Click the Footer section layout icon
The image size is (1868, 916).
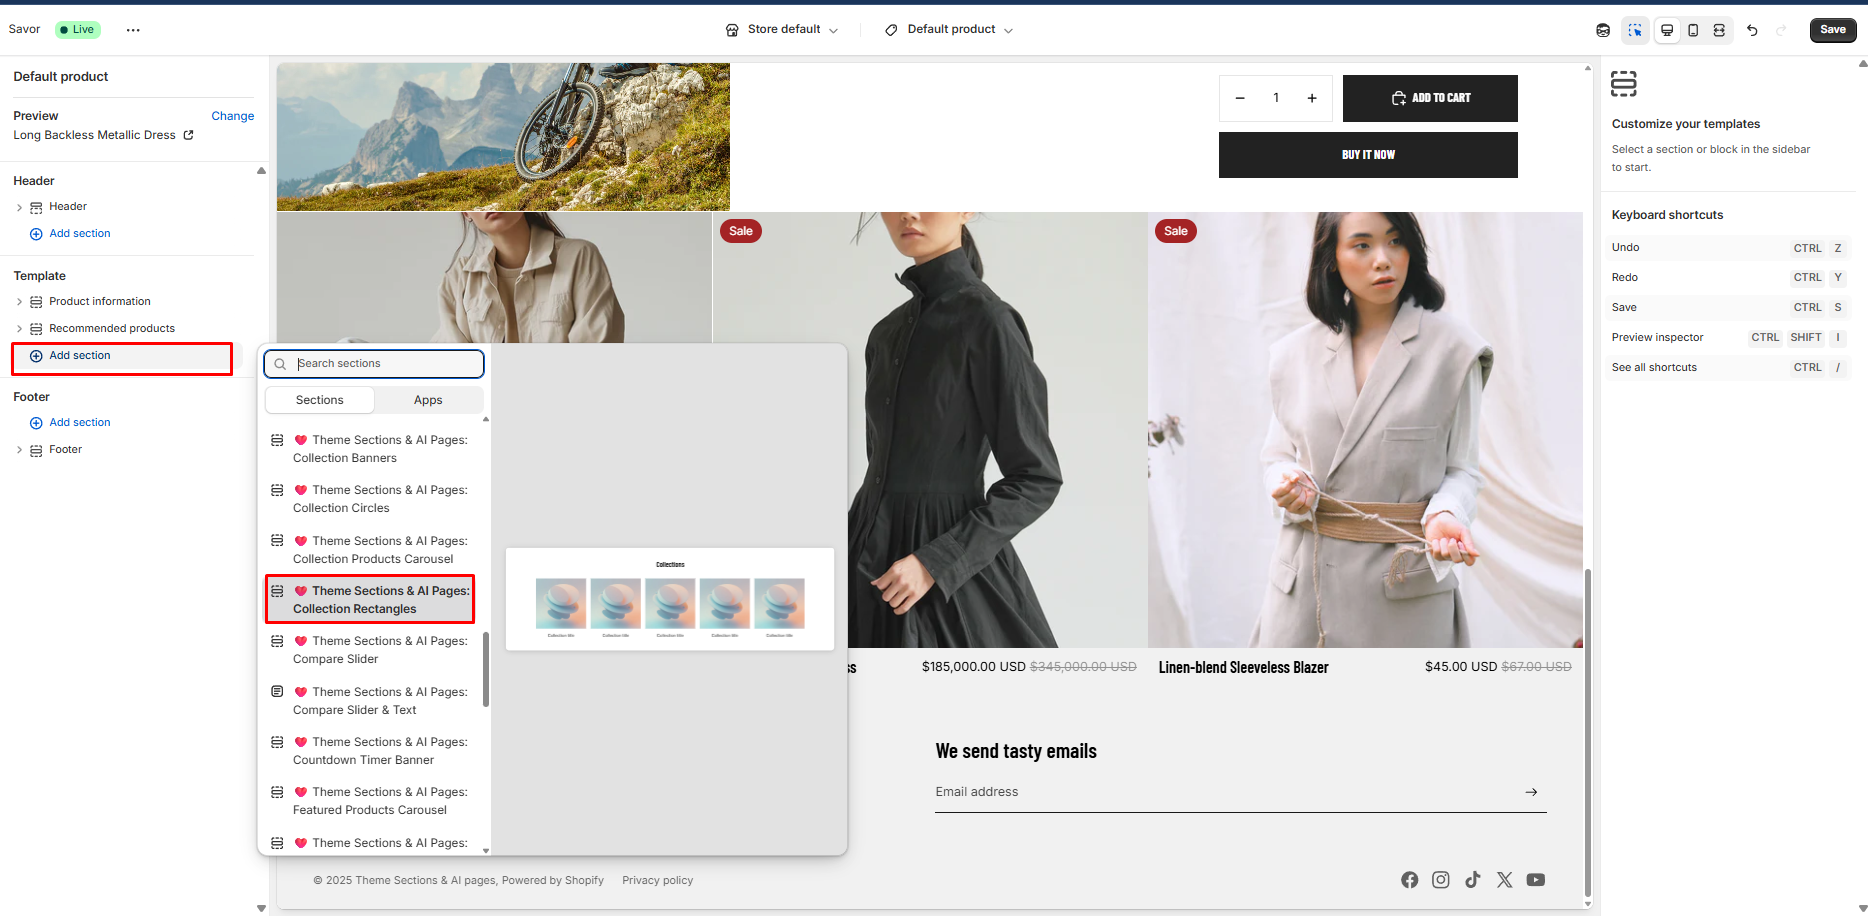tap(36, 450)
